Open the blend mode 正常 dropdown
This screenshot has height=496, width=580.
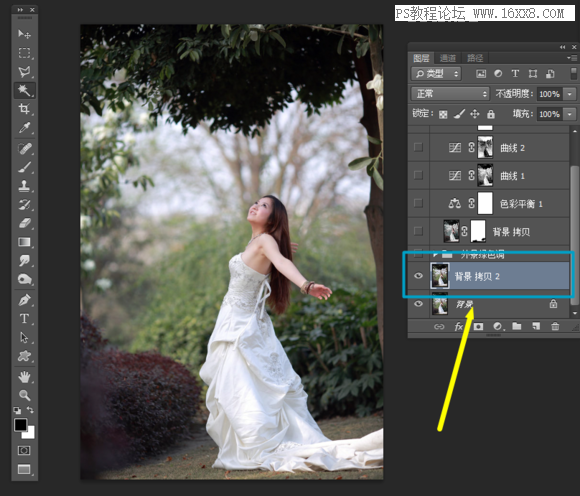coord(450,94)
